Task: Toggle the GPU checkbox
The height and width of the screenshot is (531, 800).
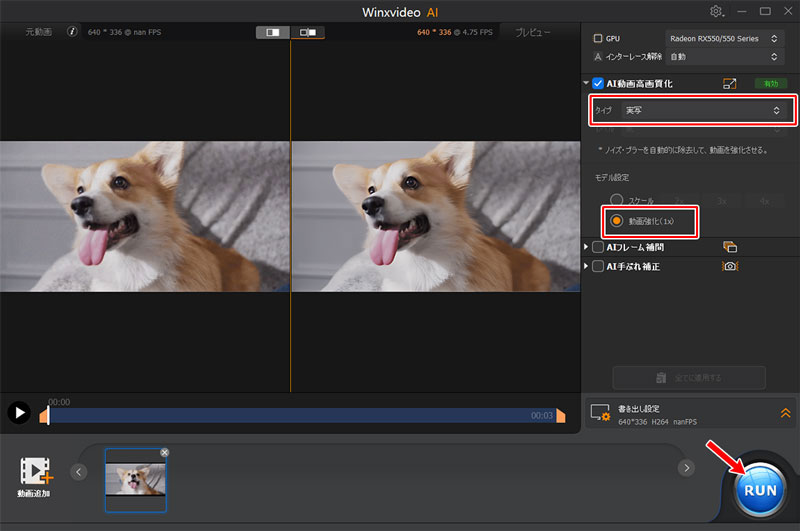Action: [x=598, y=38]
